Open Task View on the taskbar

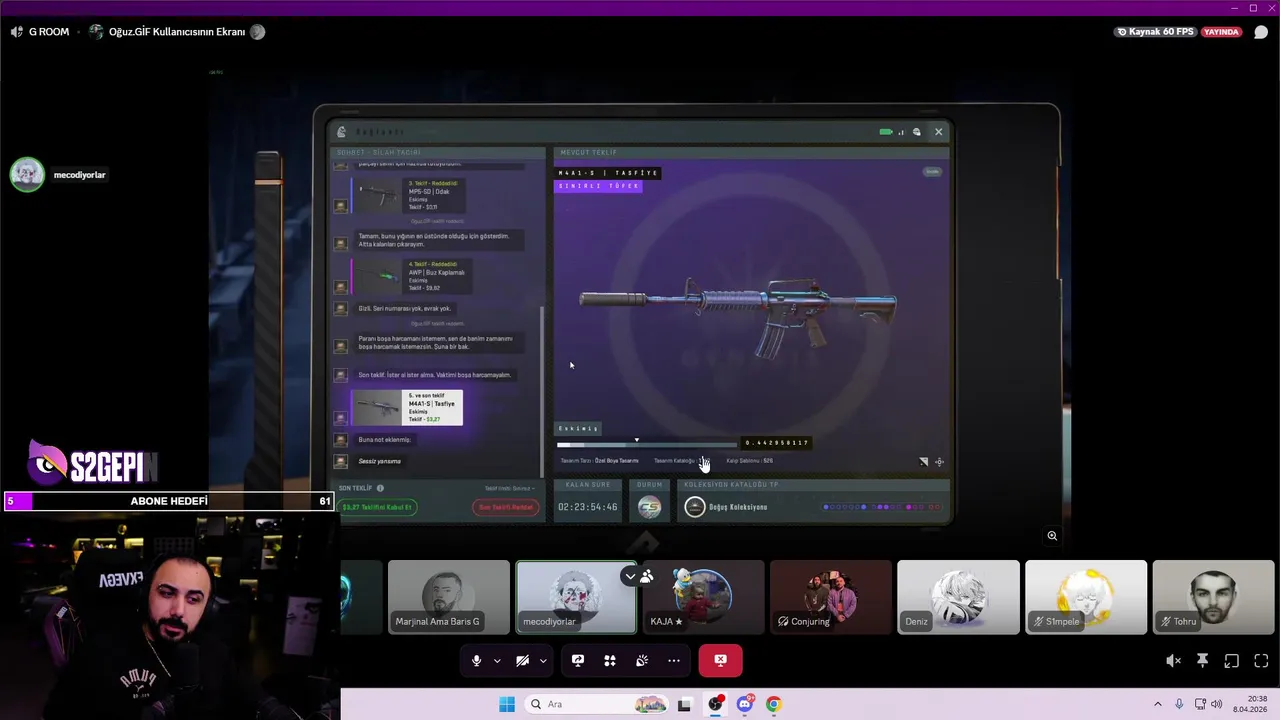point(684,704)
